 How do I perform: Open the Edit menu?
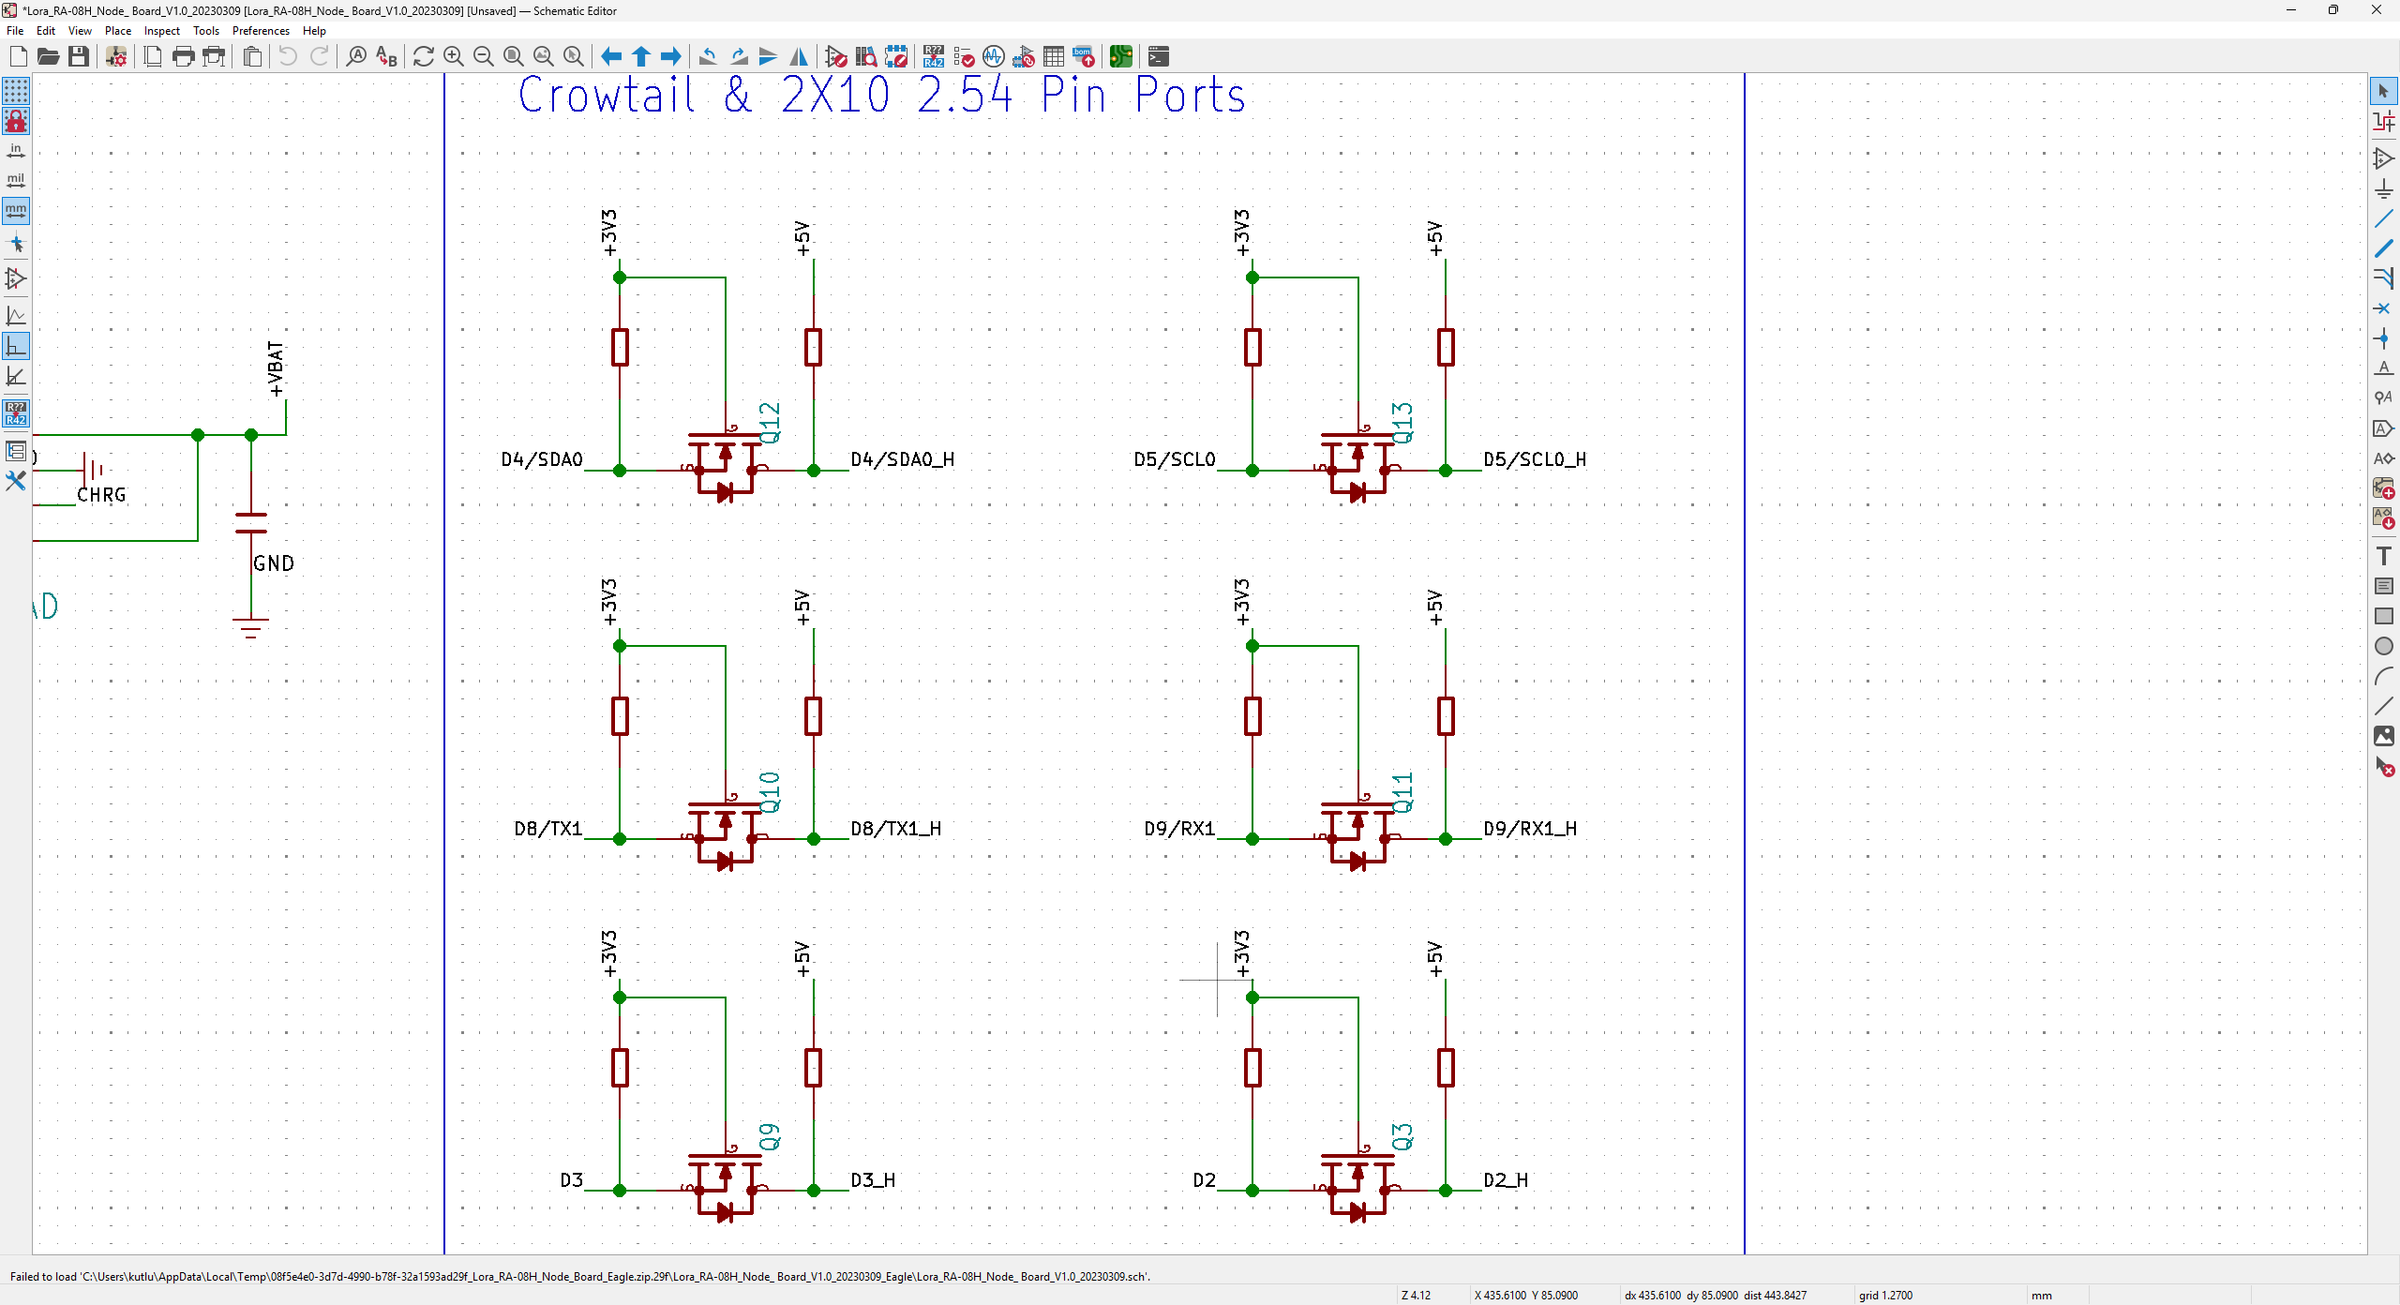(x=46, y=31)
